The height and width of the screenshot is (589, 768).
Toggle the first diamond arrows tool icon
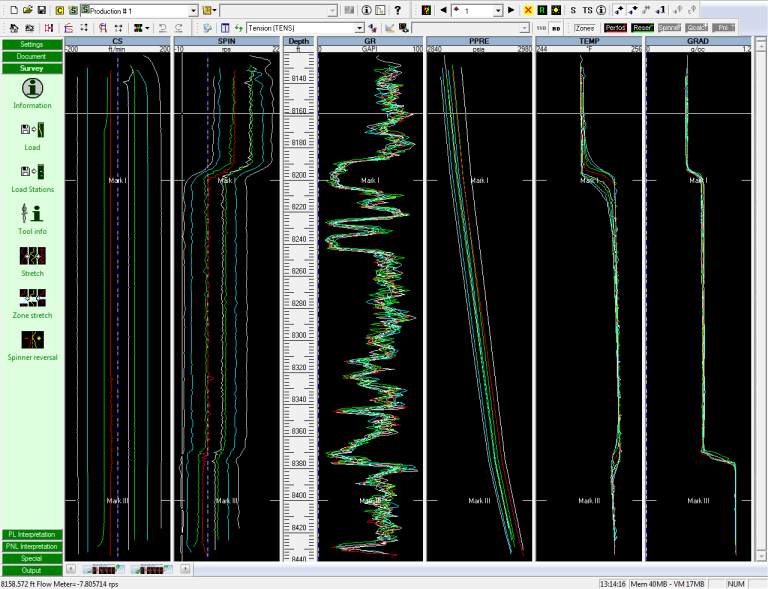620,10
